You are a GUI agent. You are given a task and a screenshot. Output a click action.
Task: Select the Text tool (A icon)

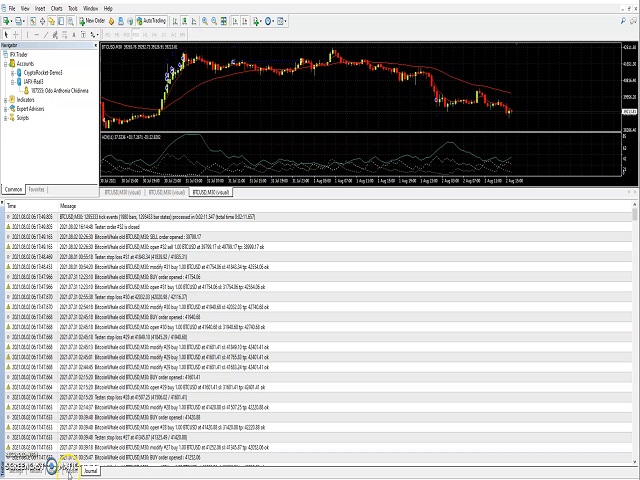point(74,35)
